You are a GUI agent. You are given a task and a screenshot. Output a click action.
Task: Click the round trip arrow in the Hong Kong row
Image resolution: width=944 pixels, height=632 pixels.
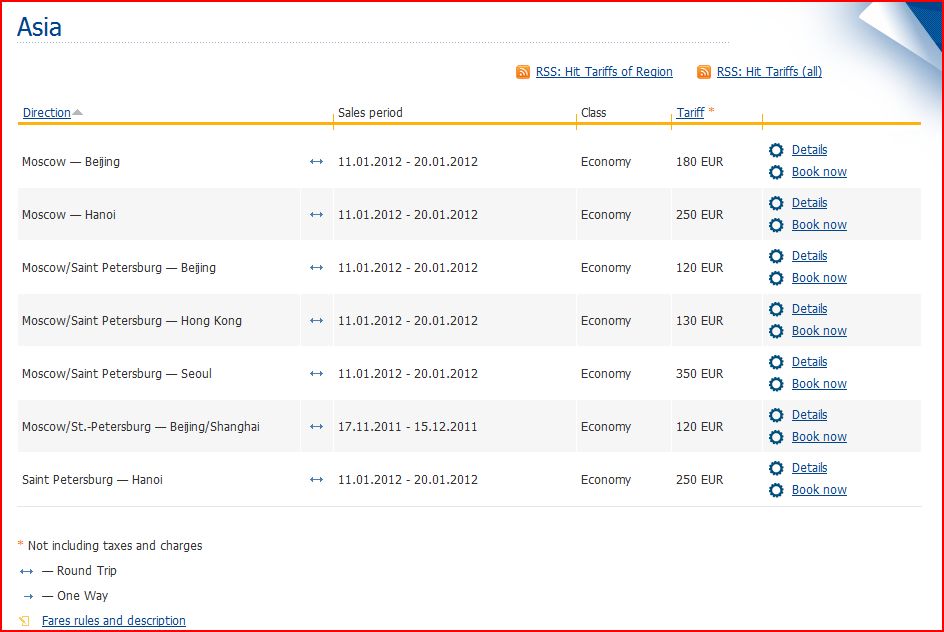coord(317,321)
